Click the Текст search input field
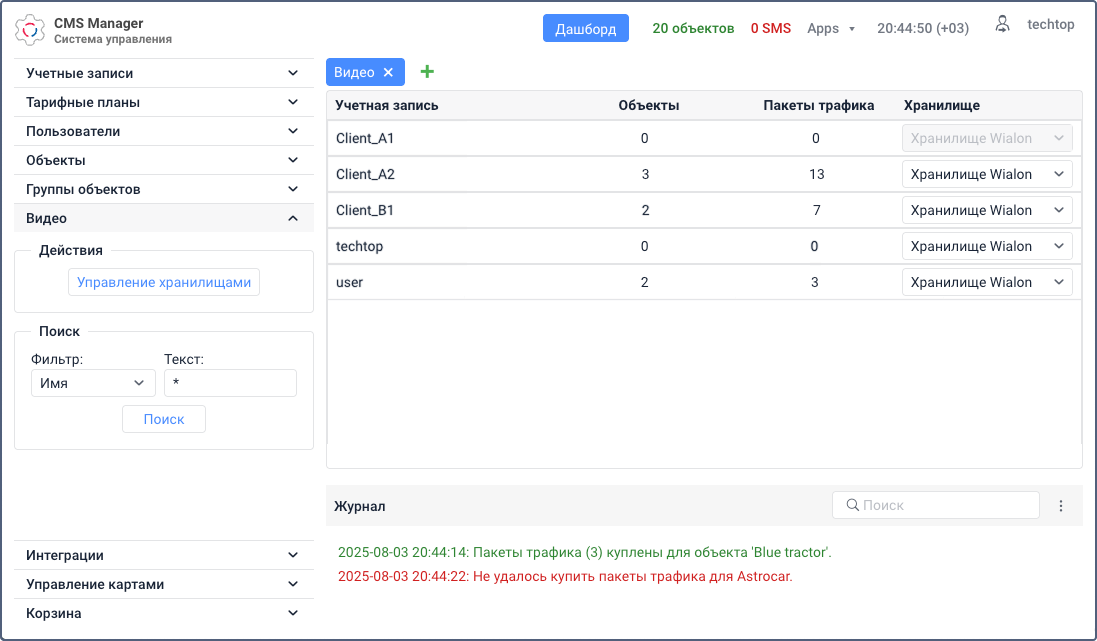This screenshot has height=641, width=1097. 230,383
